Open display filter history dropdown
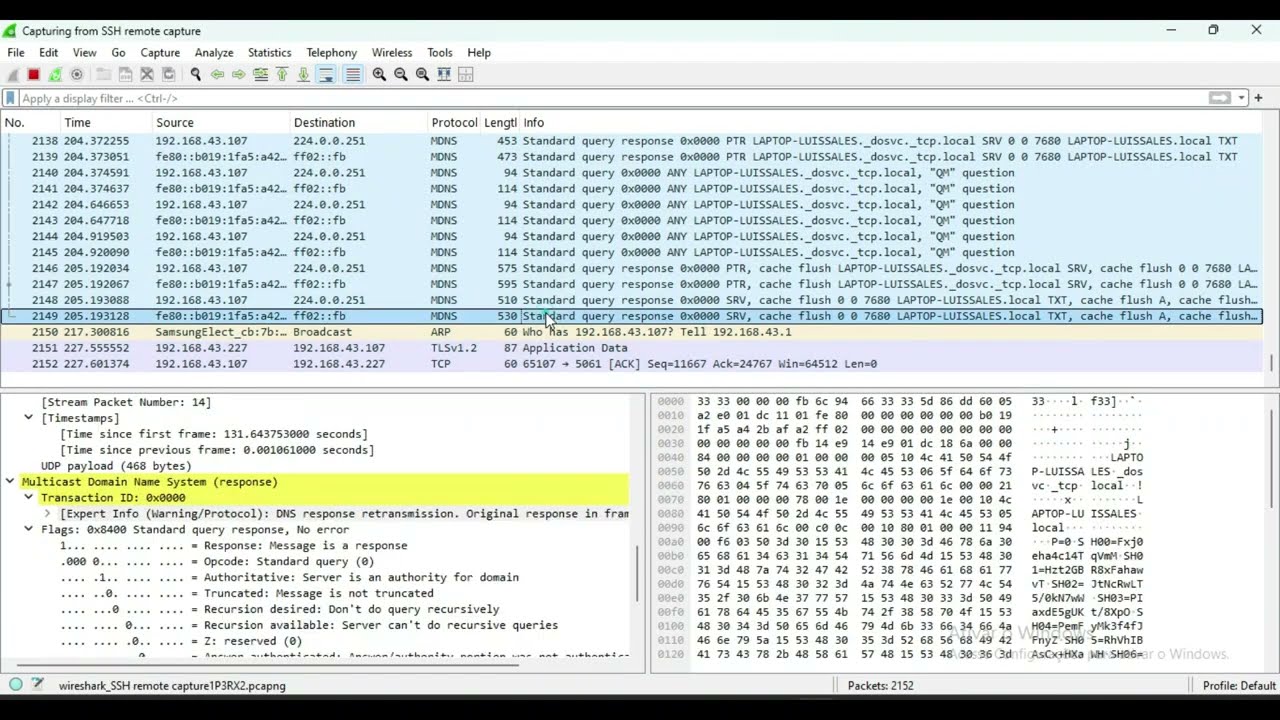This screenshot has height=720, width=1280. (x=1241, y=98)
